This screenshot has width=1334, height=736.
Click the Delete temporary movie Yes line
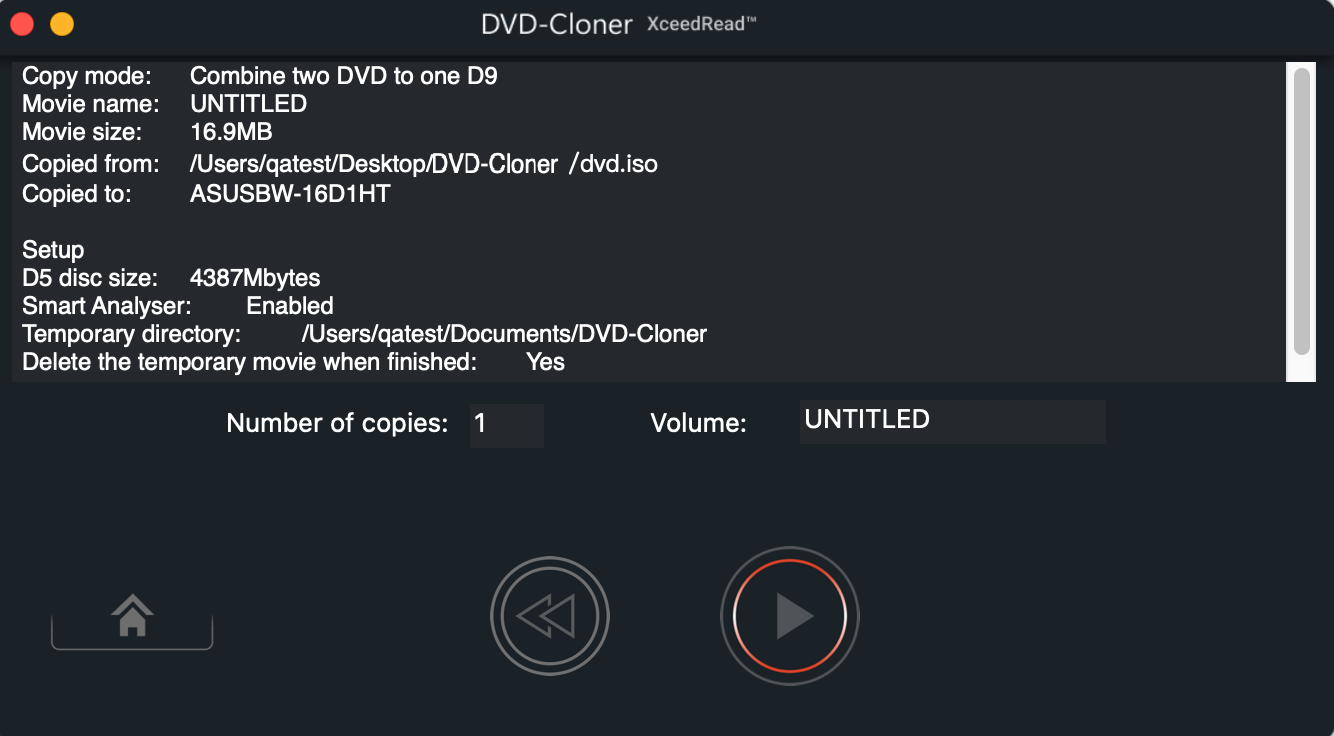pyautogui.click(x=293, y=362)
